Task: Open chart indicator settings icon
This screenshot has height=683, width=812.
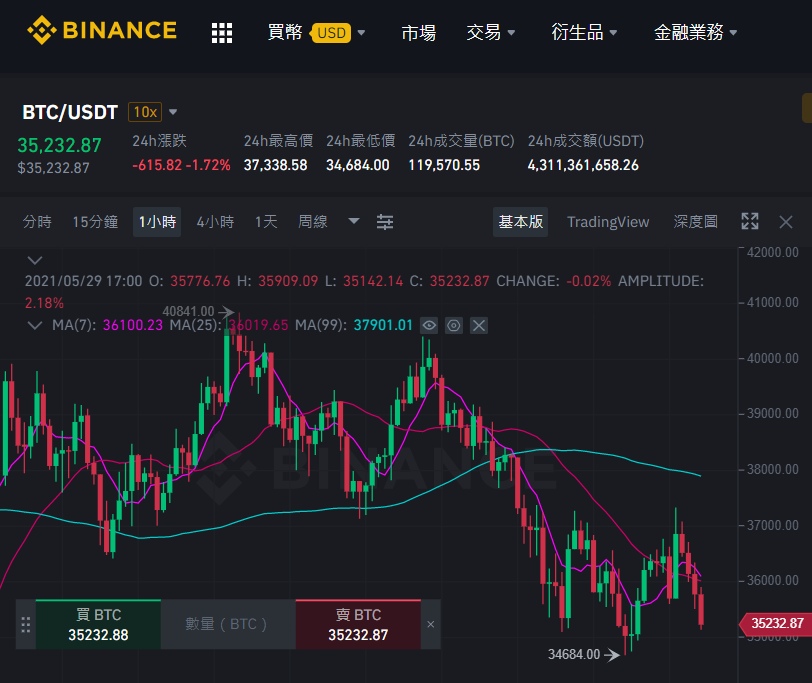Action: (385, 222)
